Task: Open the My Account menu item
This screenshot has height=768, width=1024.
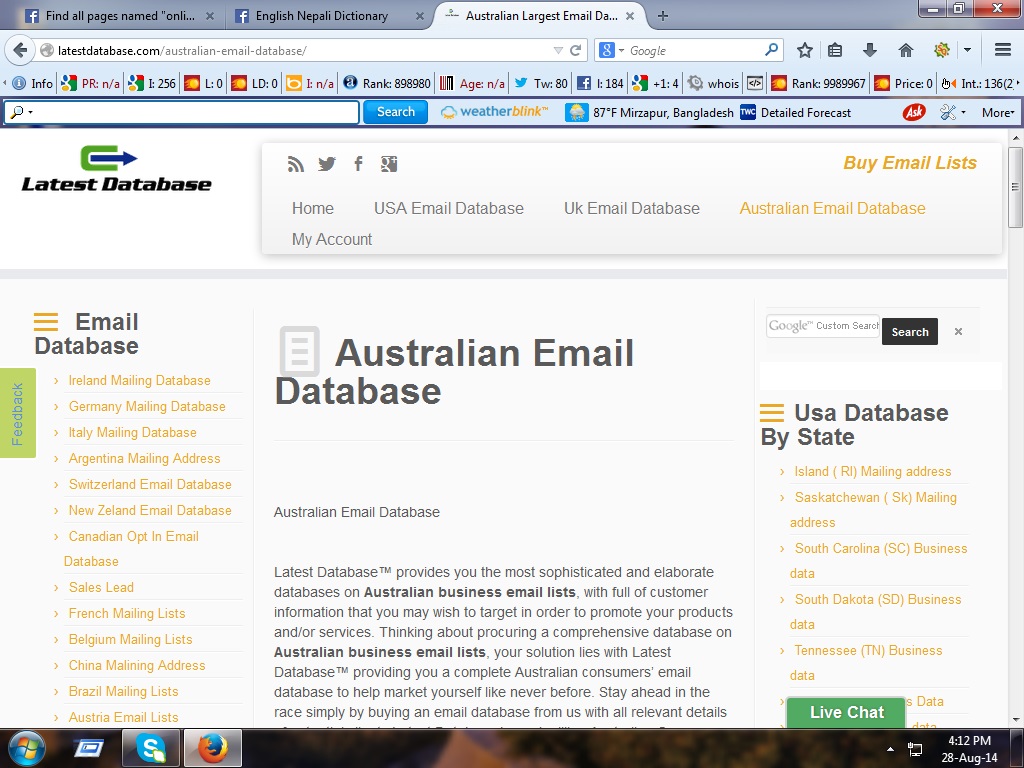Action: click(x=332, y=240)
